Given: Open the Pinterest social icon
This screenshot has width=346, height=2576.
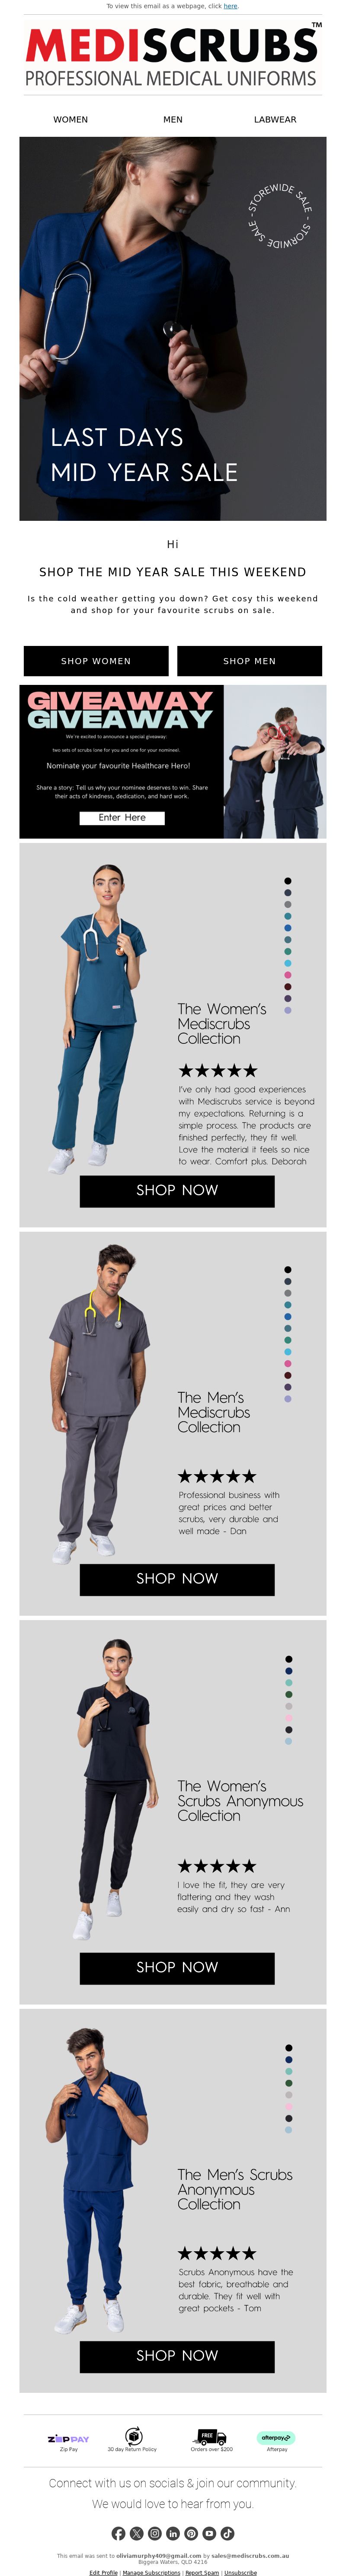Looking at the screenshot, I should pyautogui.click(x=191, y=2533).
